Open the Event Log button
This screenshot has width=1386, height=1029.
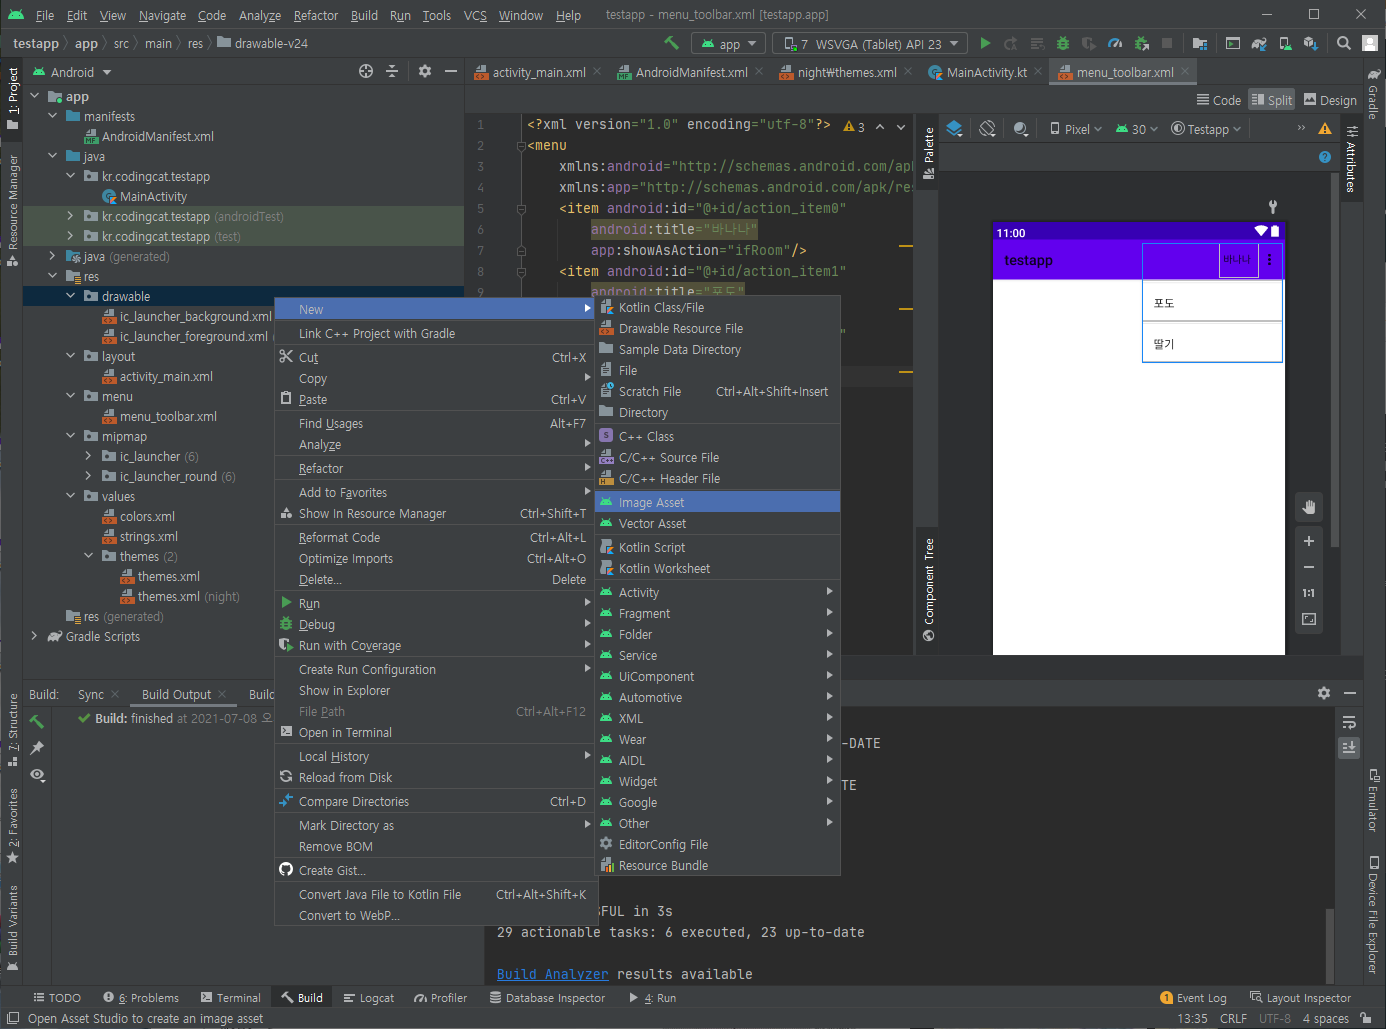(1193, 998)
